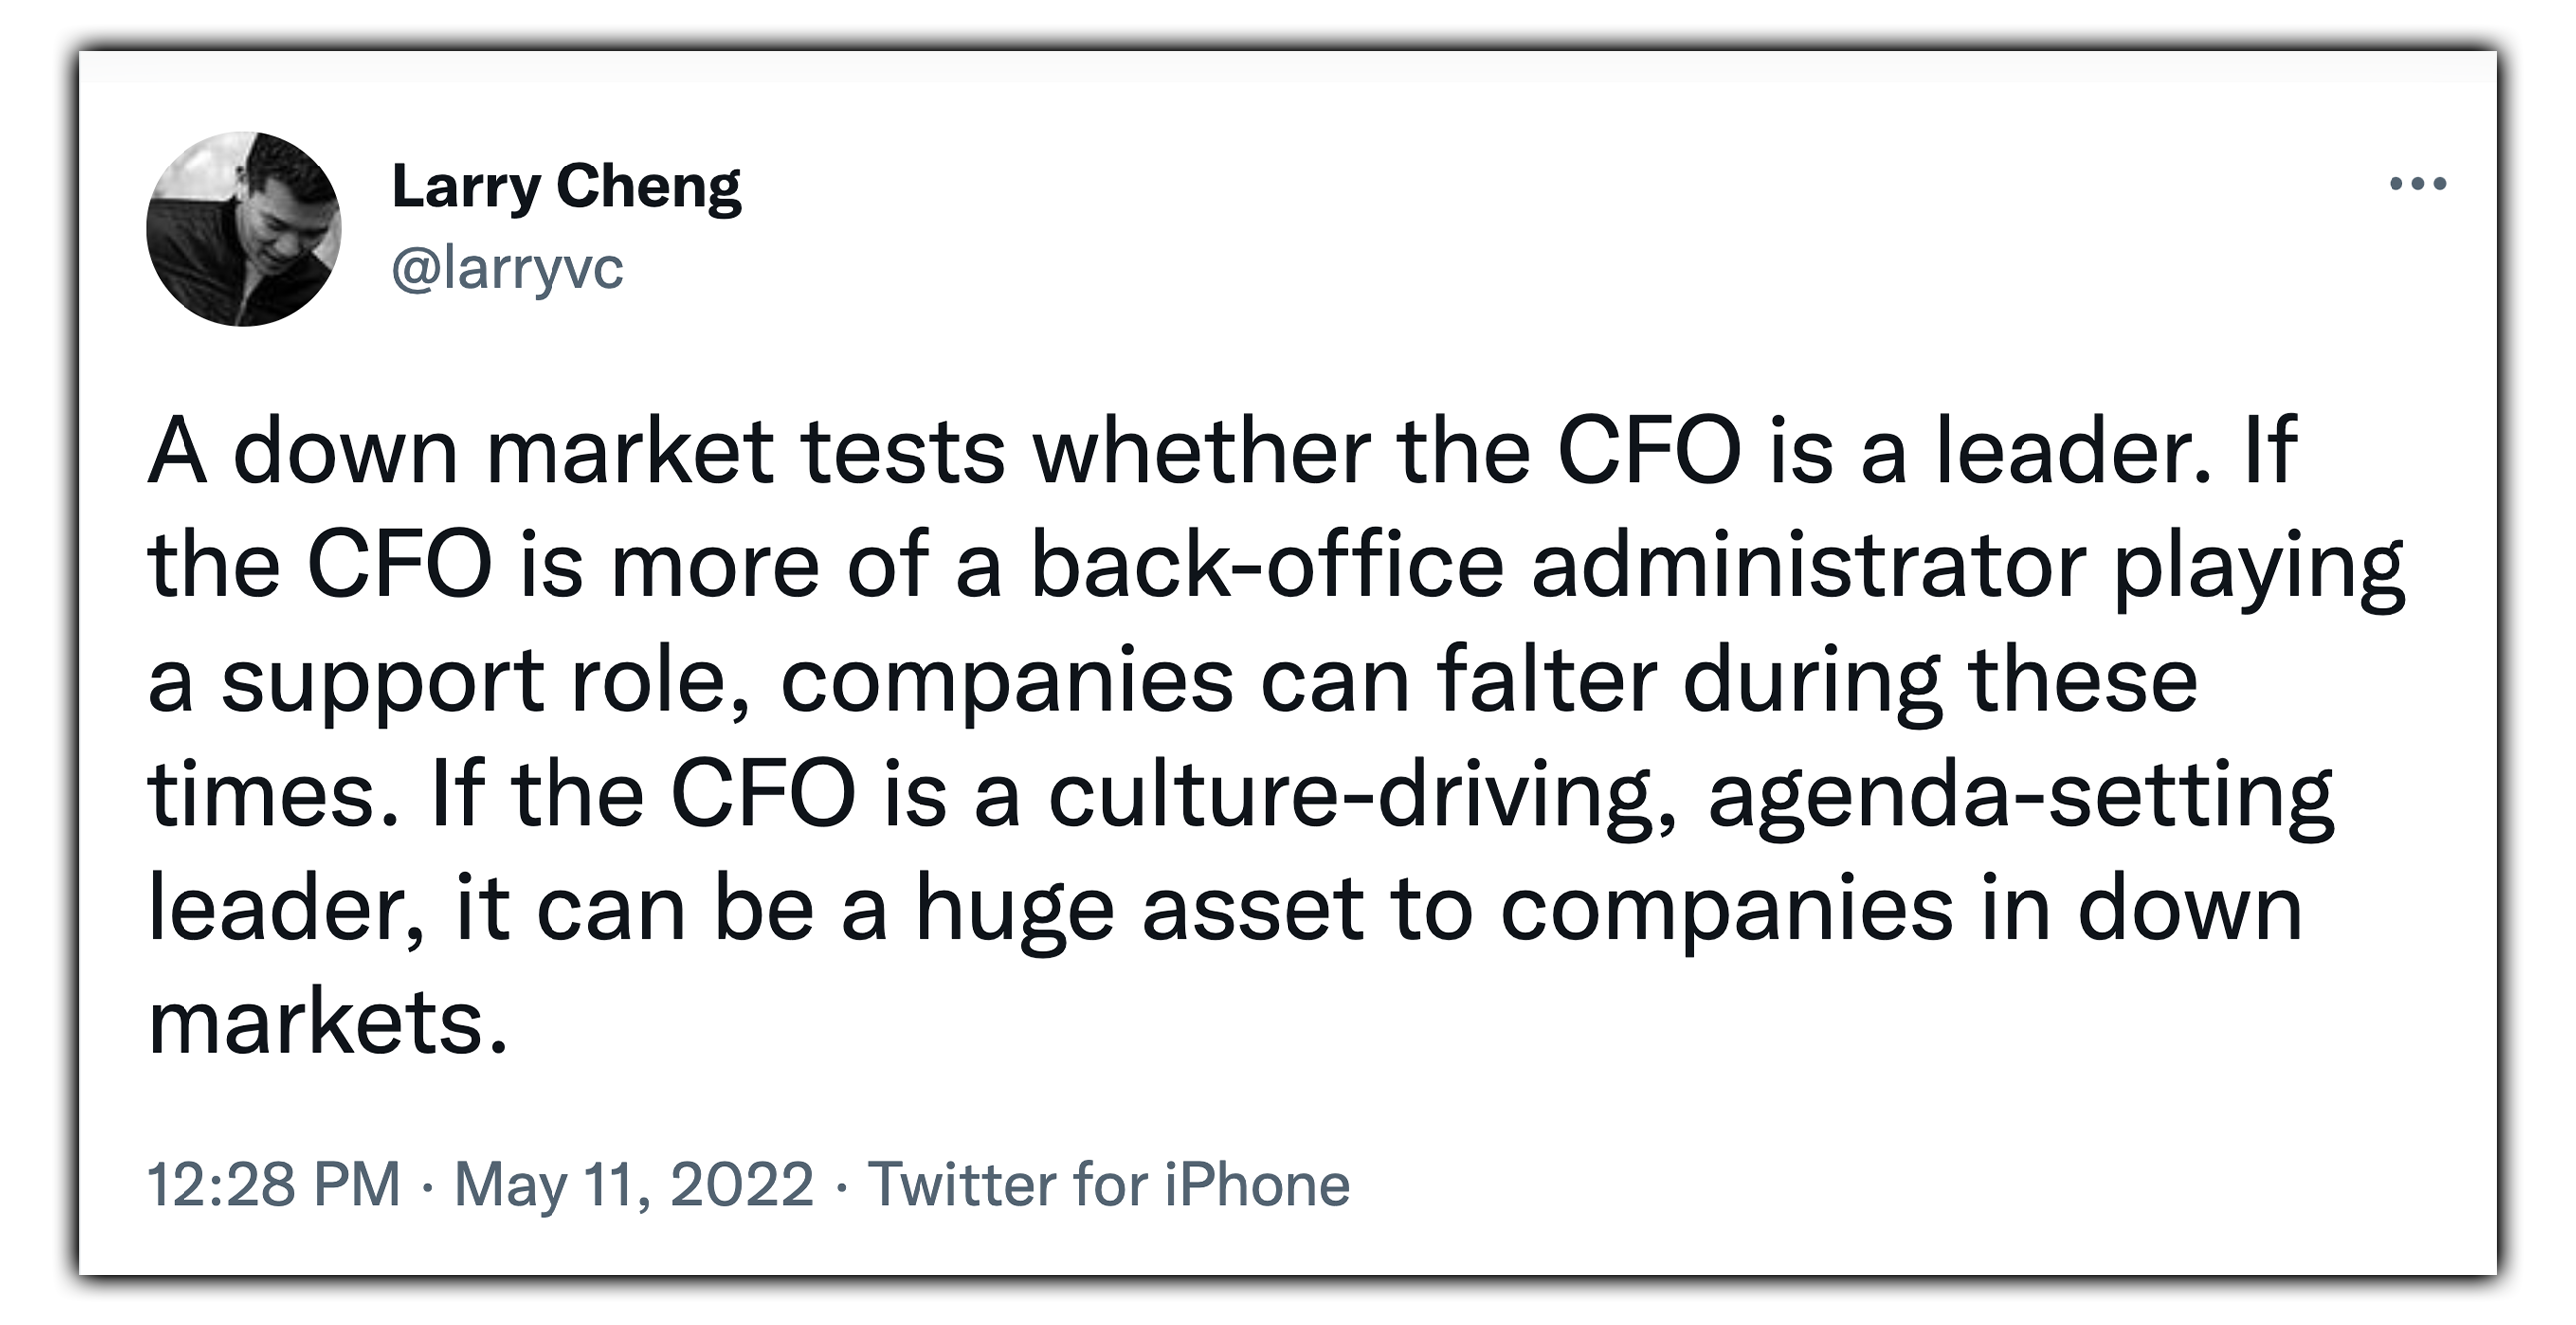Open the Larry Cheng display name

(566, 188)
